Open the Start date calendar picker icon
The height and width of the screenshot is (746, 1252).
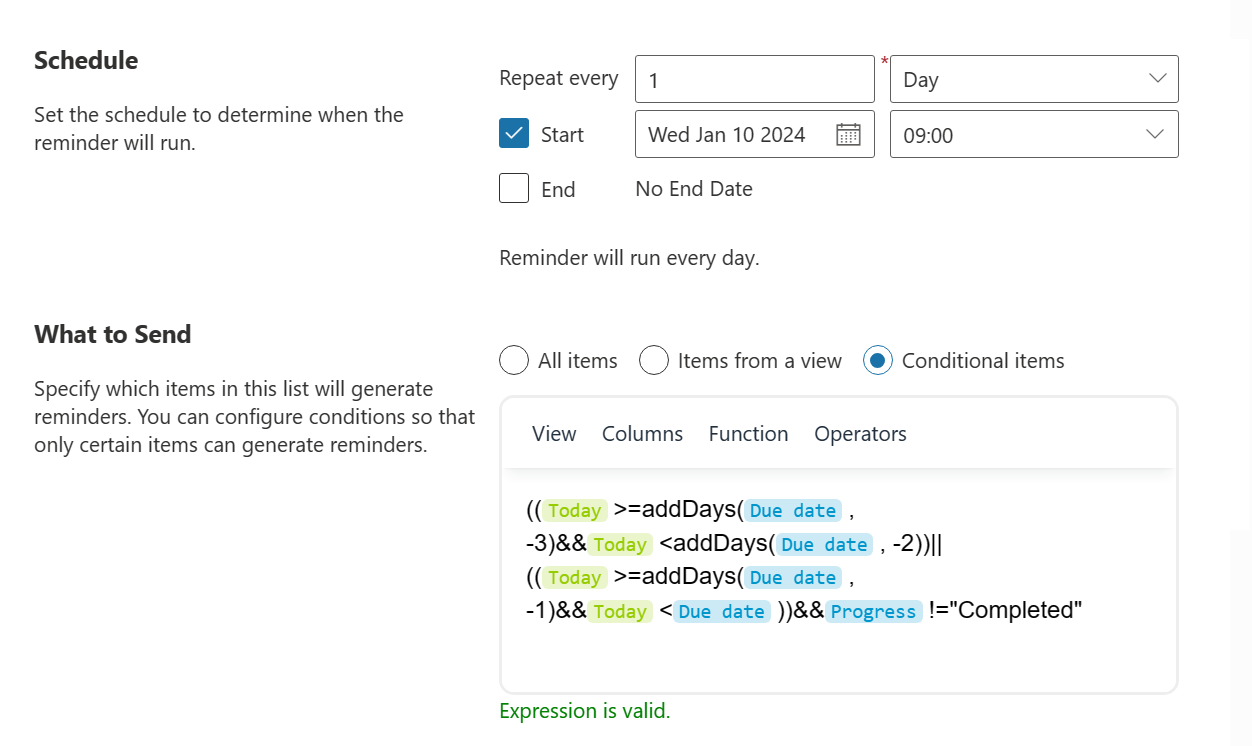(x=848, y=135)
